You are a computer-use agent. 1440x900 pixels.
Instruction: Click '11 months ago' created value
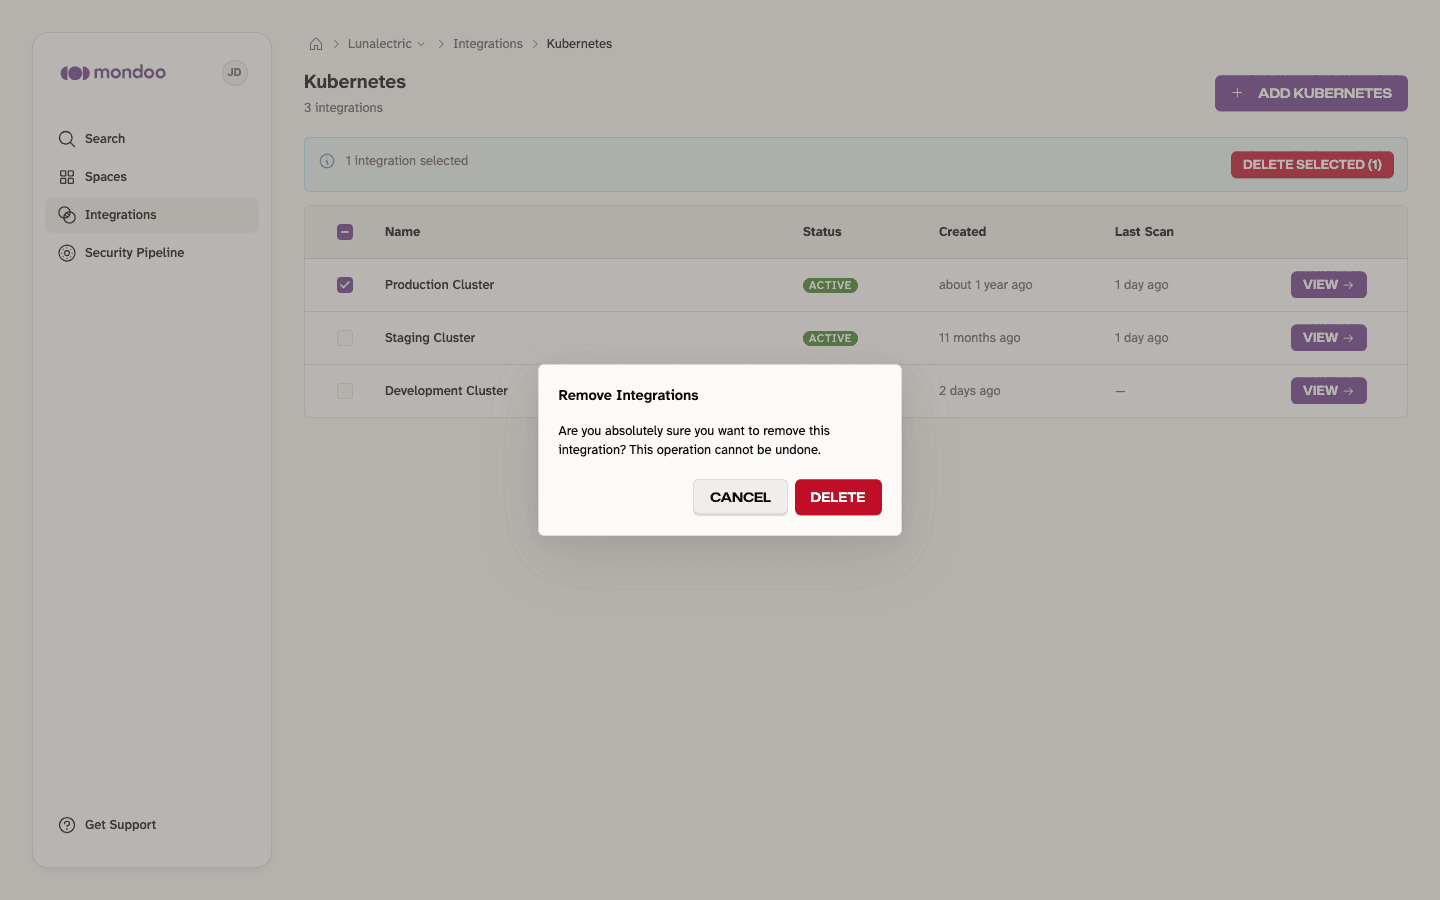click(979, 338)
